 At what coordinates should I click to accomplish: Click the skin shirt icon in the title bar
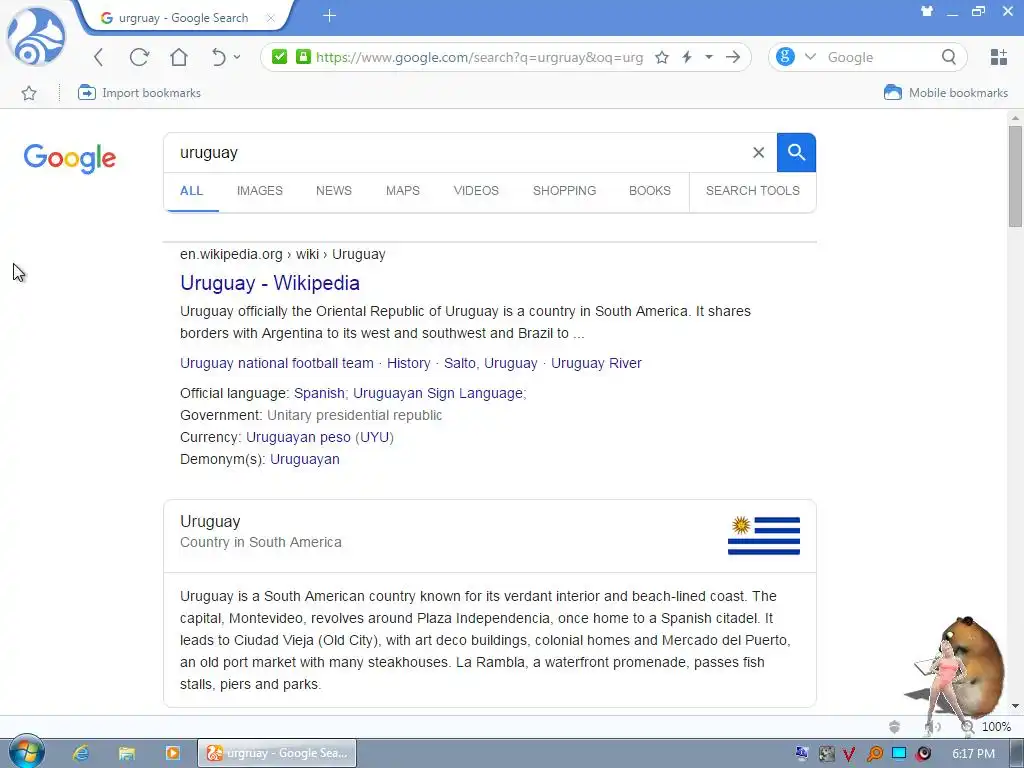[927, 11]
